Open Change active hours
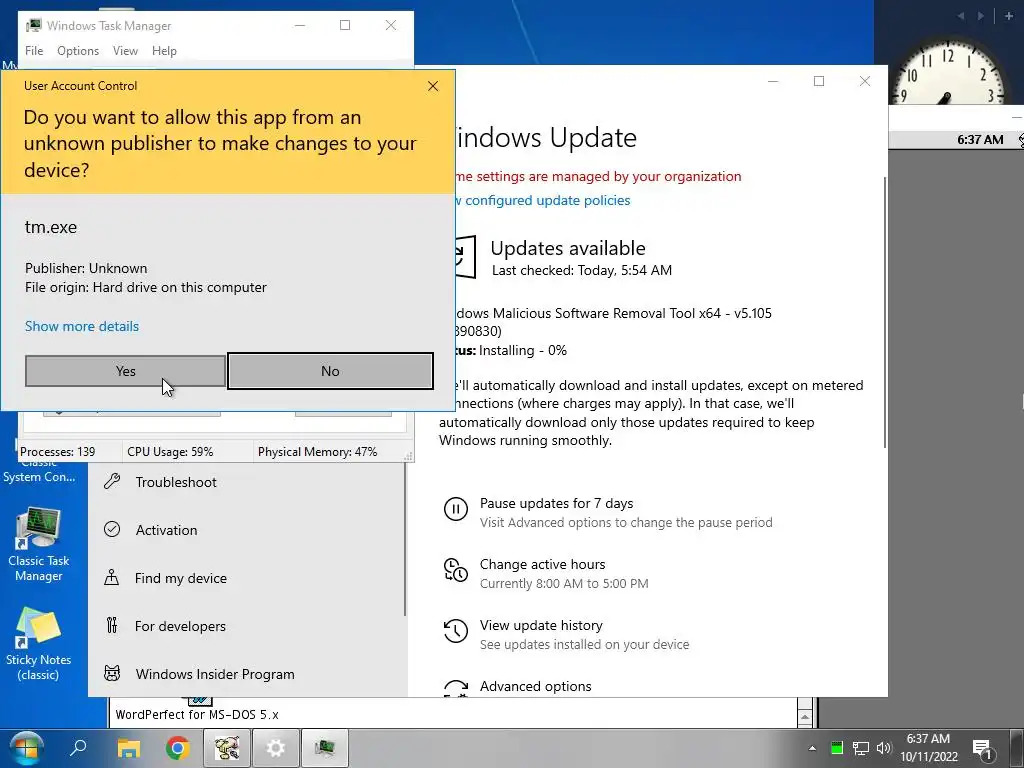Viewport: 1024px width, 768px height. coord(542,564)
